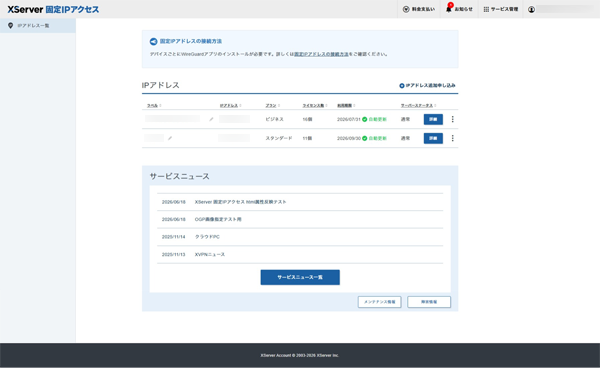The width and height of the screenshot is (600, 368).
Task: Click IPアドレス追加申し込み link
Action: (x=427, y=86)
